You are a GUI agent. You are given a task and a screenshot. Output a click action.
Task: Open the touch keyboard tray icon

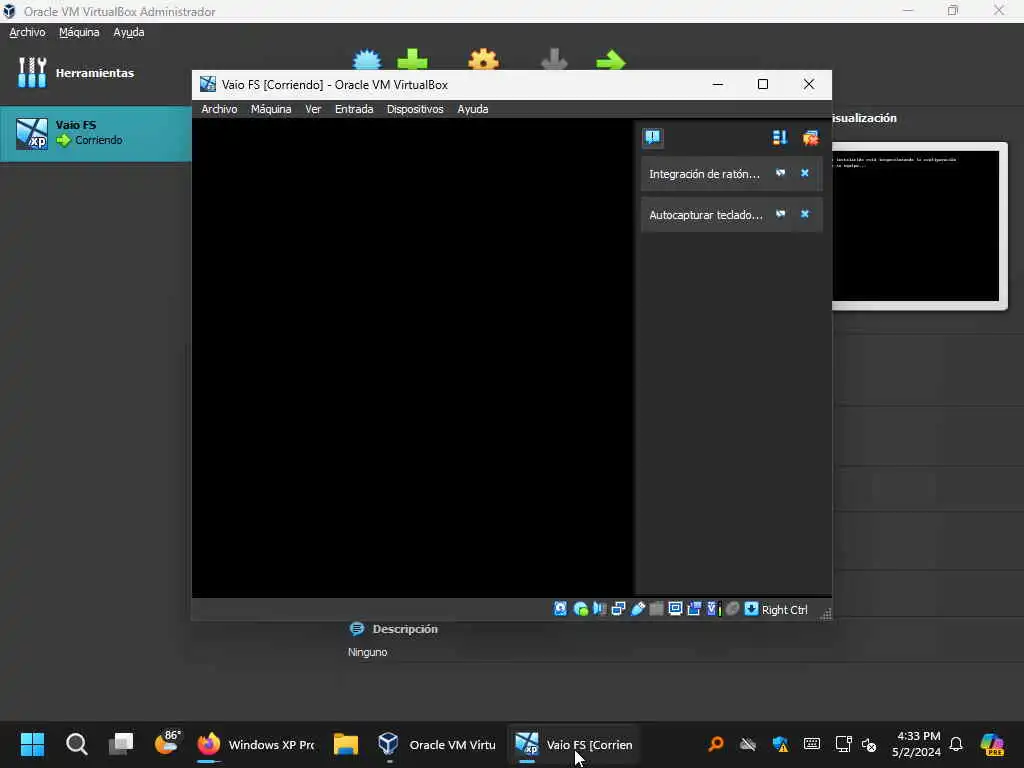coord(812,744)
